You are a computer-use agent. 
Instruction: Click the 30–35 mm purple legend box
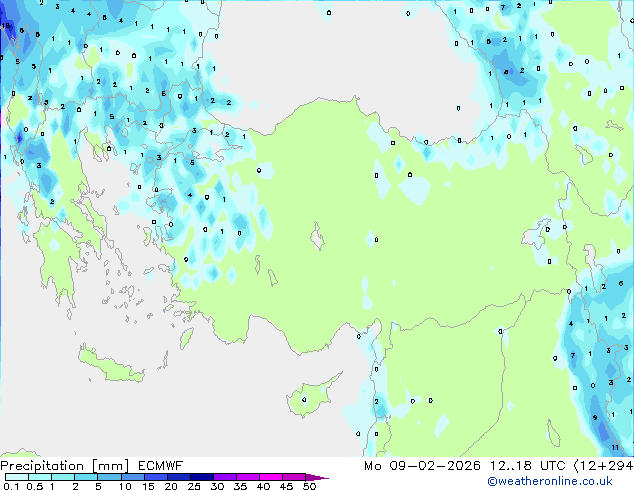224,477
